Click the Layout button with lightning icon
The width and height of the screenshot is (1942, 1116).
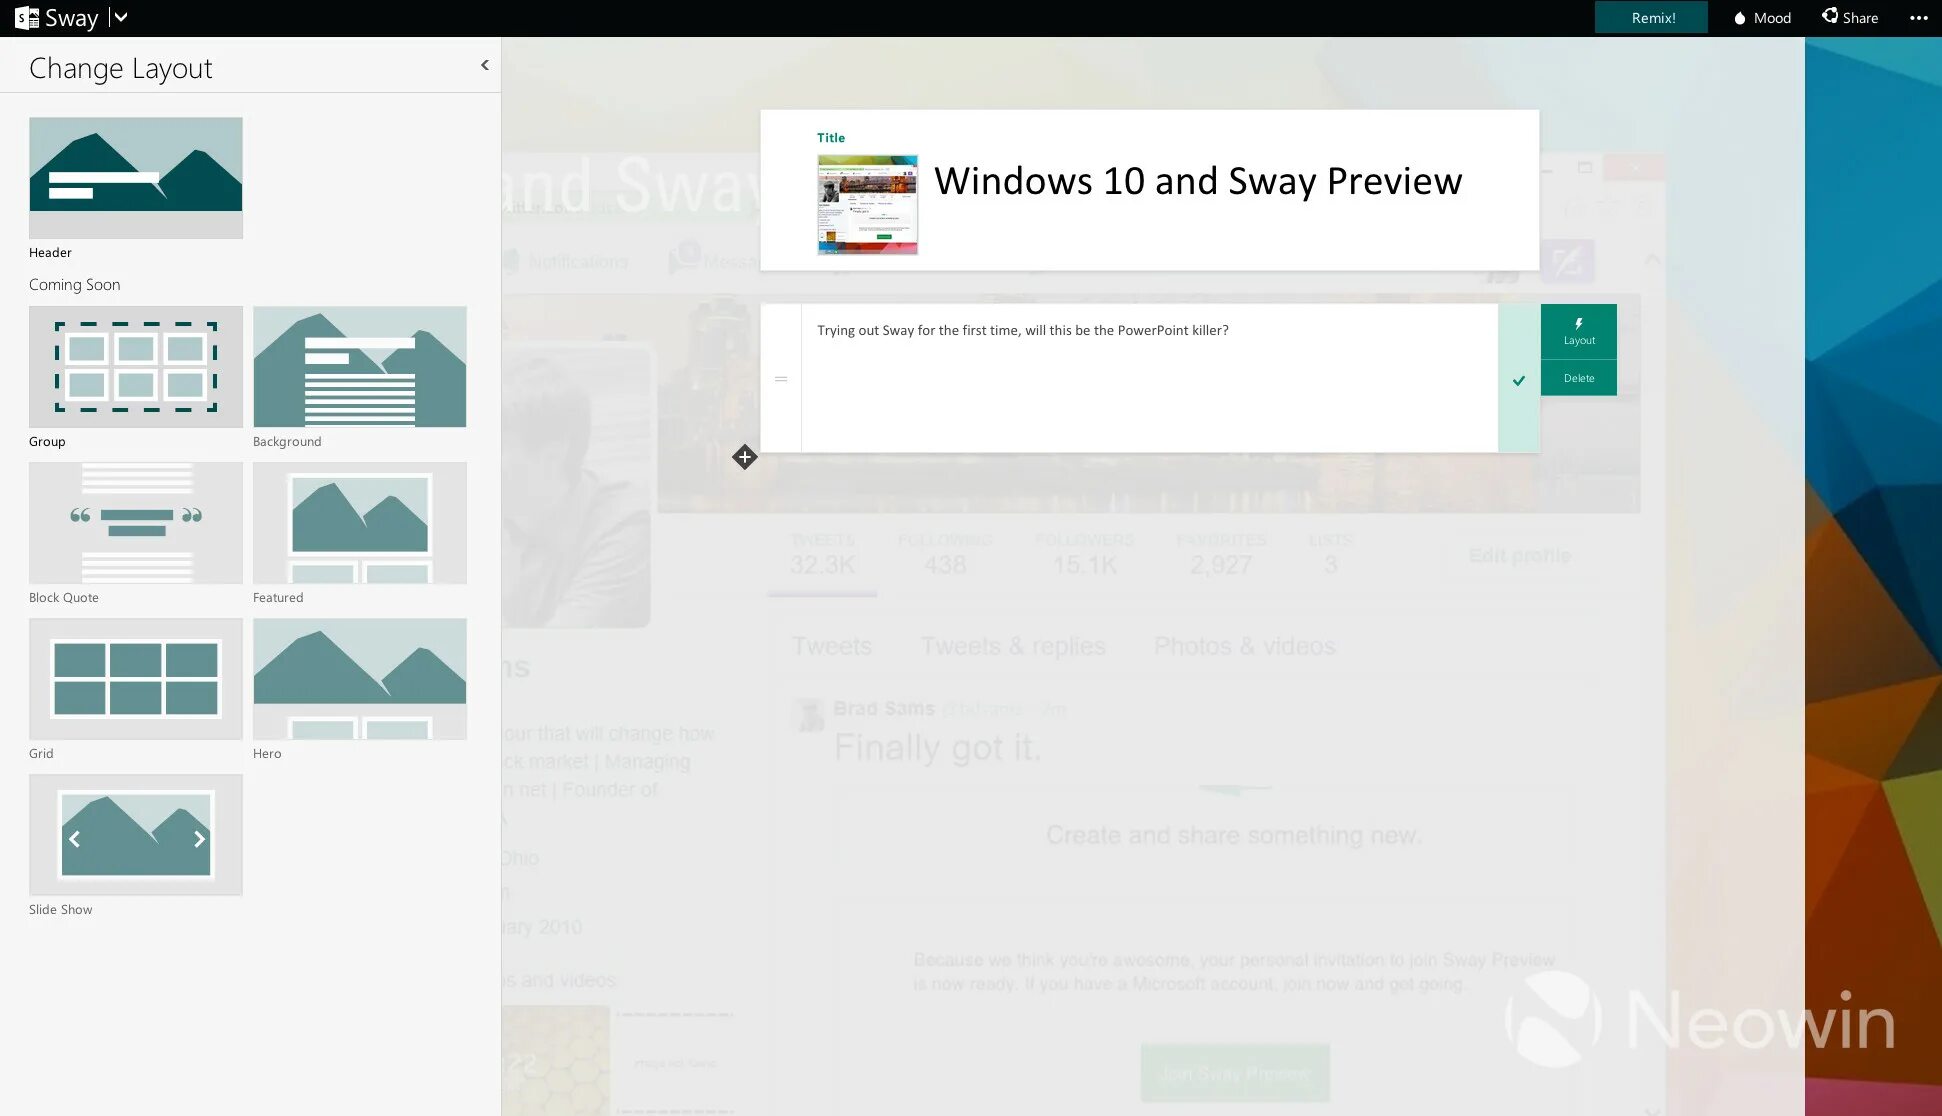1578,331
